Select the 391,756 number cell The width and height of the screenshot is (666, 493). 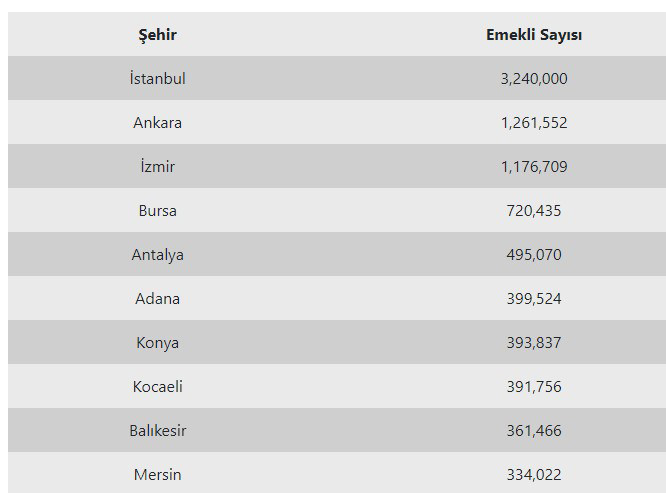[534, 386]
